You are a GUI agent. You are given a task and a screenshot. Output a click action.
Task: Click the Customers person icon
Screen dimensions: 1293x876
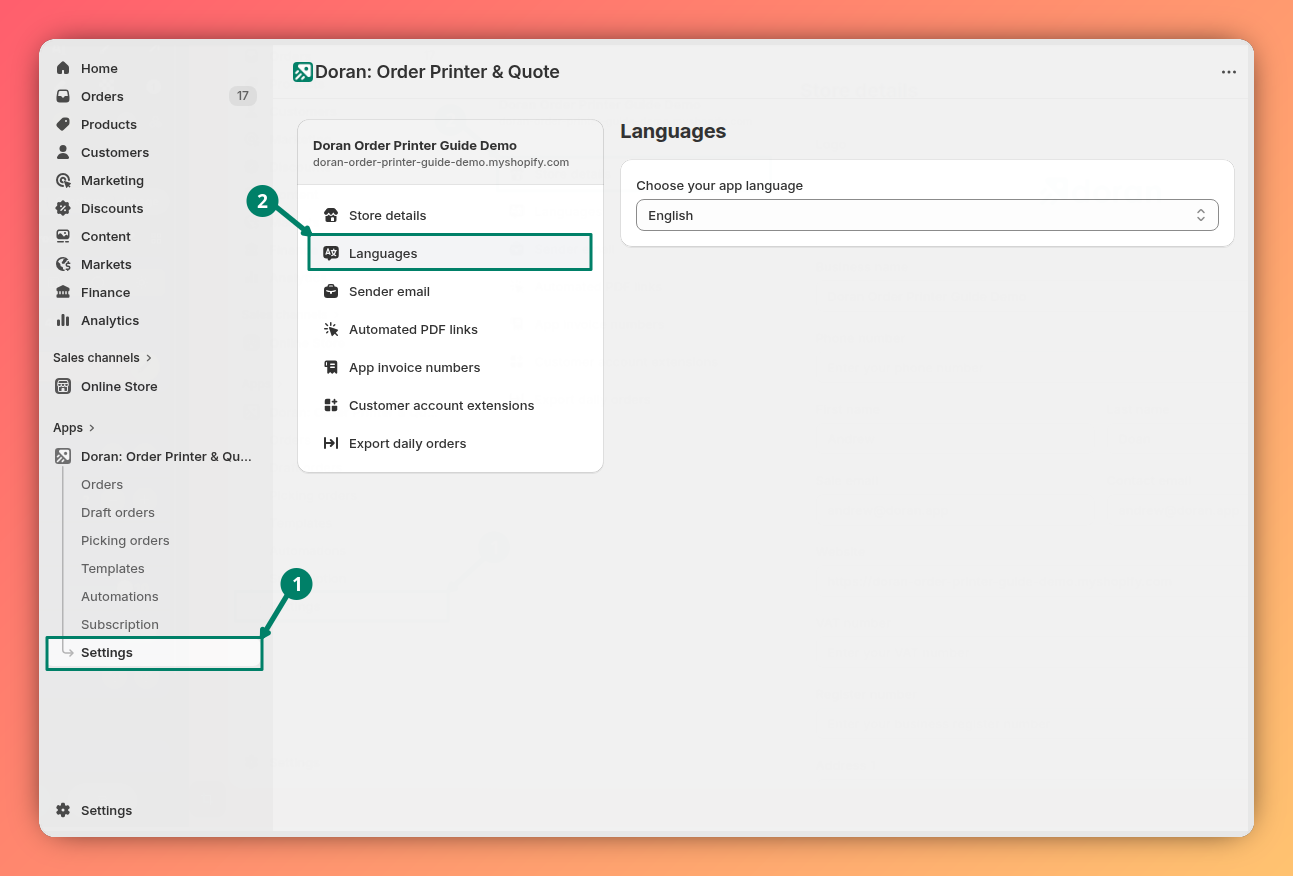[63, 152]
